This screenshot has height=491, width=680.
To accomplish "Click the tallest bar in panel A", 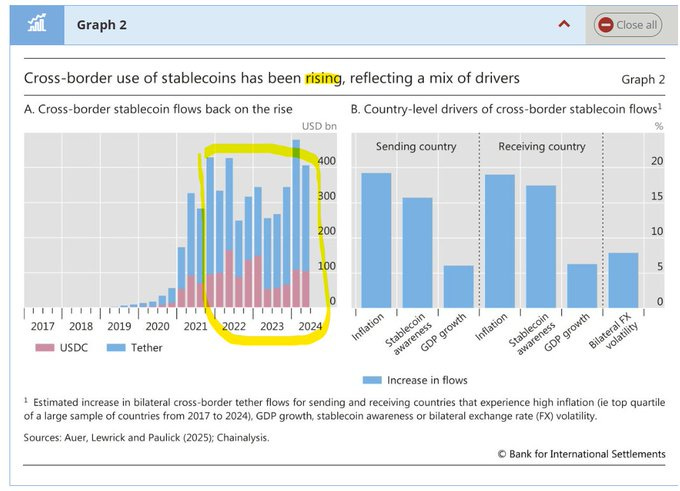I will [x=296, y=223].
